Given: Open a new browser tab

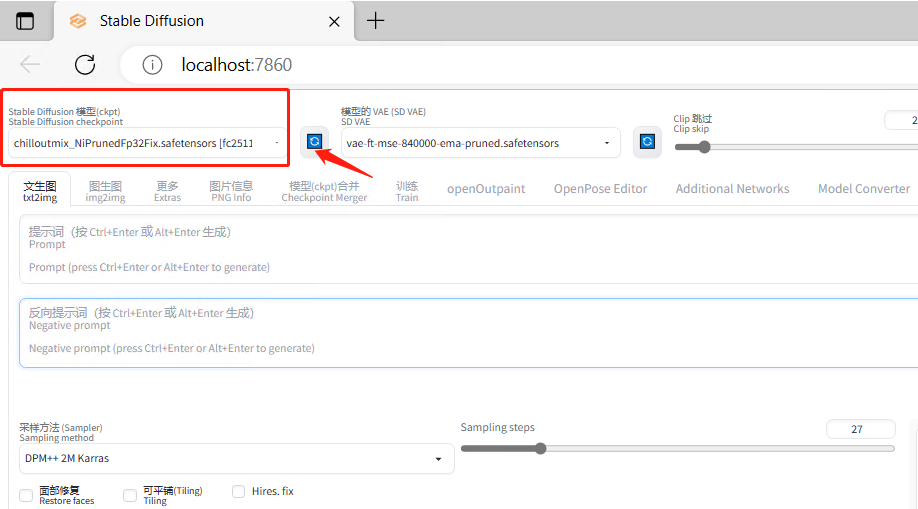Looking at the screenshot, I should 375,21.
